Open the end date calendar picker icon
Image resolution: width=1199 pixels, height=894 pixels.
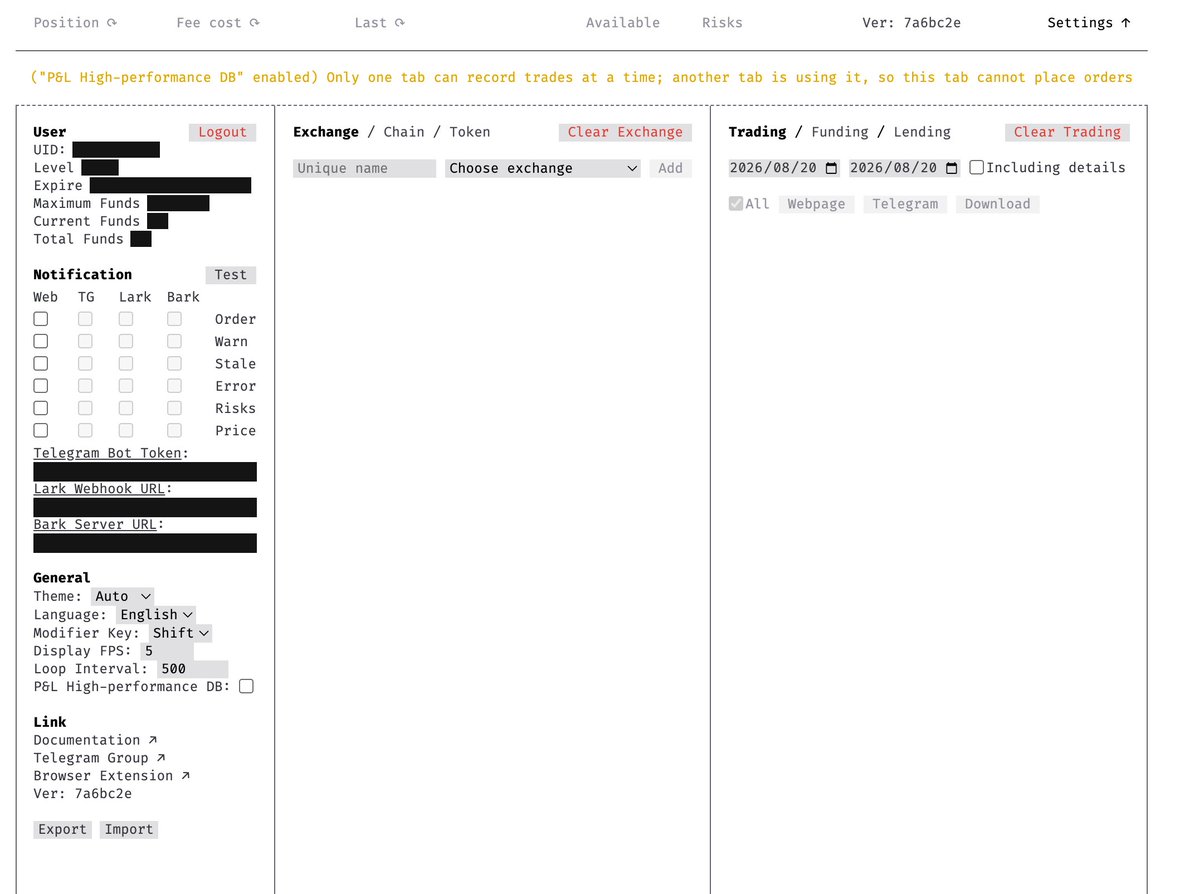point(951,168)
